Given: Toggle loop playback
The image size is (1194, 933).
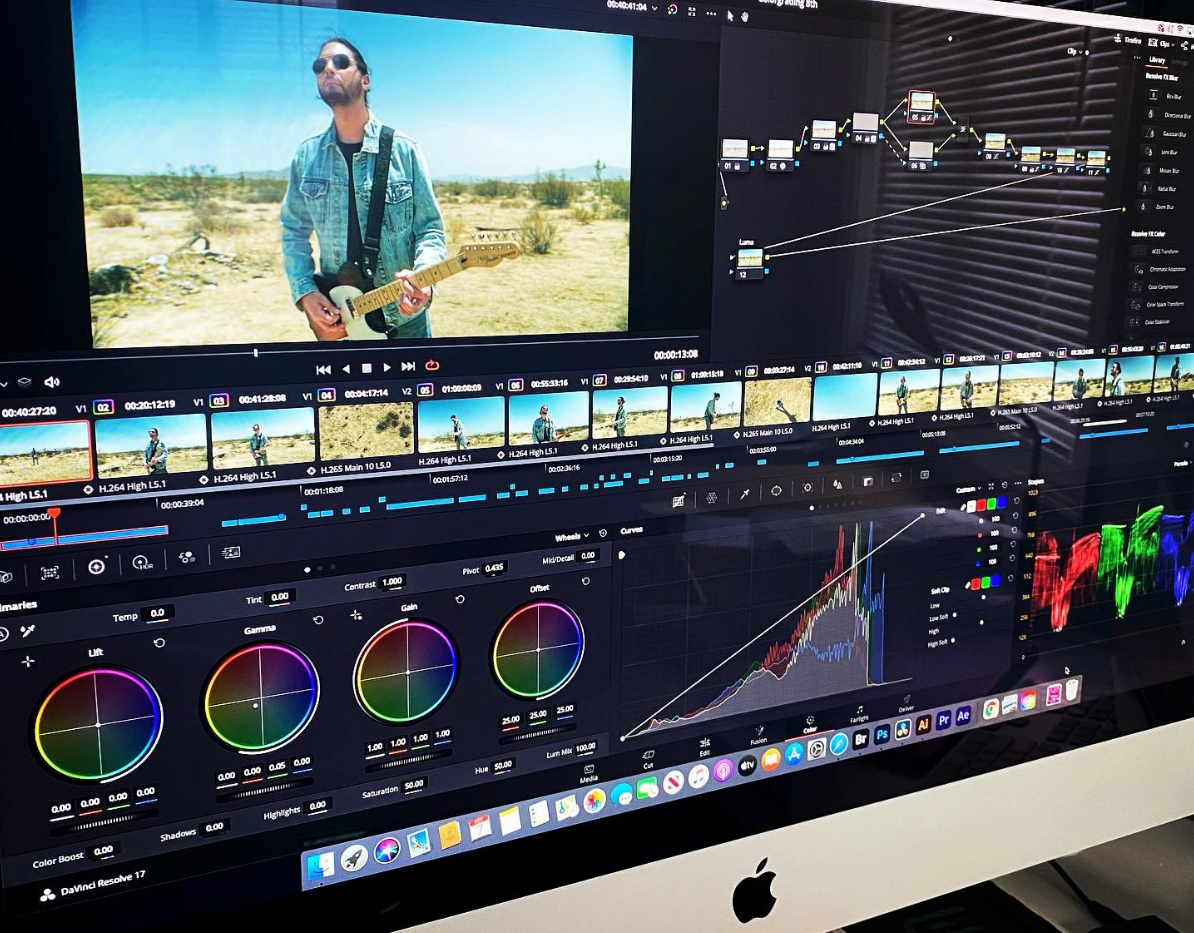Looking at the screenshot, I should click(433, 366).
